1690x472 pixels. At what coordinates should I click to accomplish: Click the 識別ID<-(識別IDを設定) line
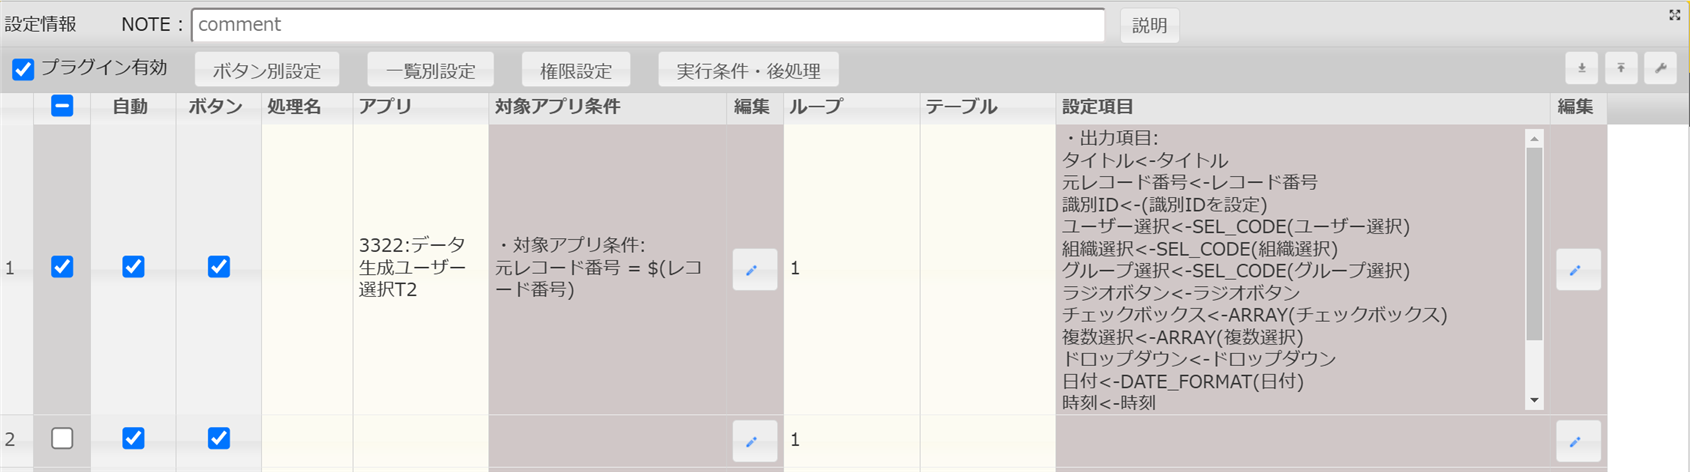click(x=1165, y=204)
